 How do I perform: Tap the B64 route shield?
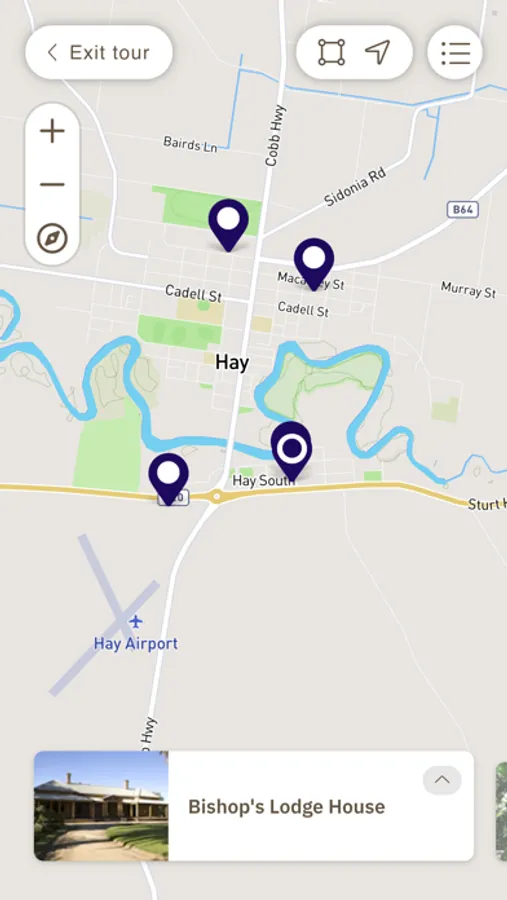tap(463, 210)
